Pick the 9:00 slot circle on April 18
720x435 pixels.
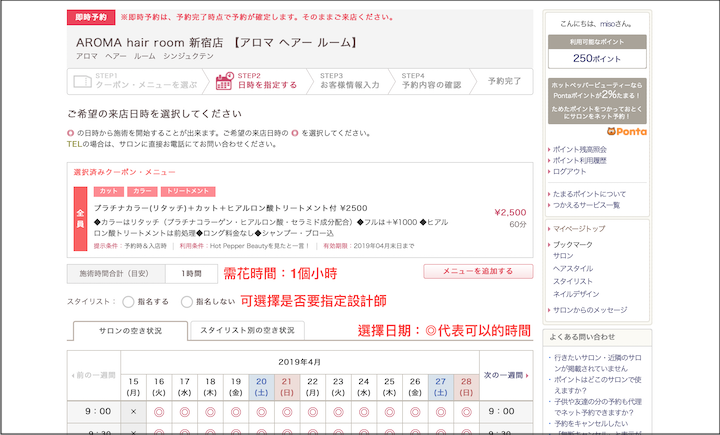(210, 410)
